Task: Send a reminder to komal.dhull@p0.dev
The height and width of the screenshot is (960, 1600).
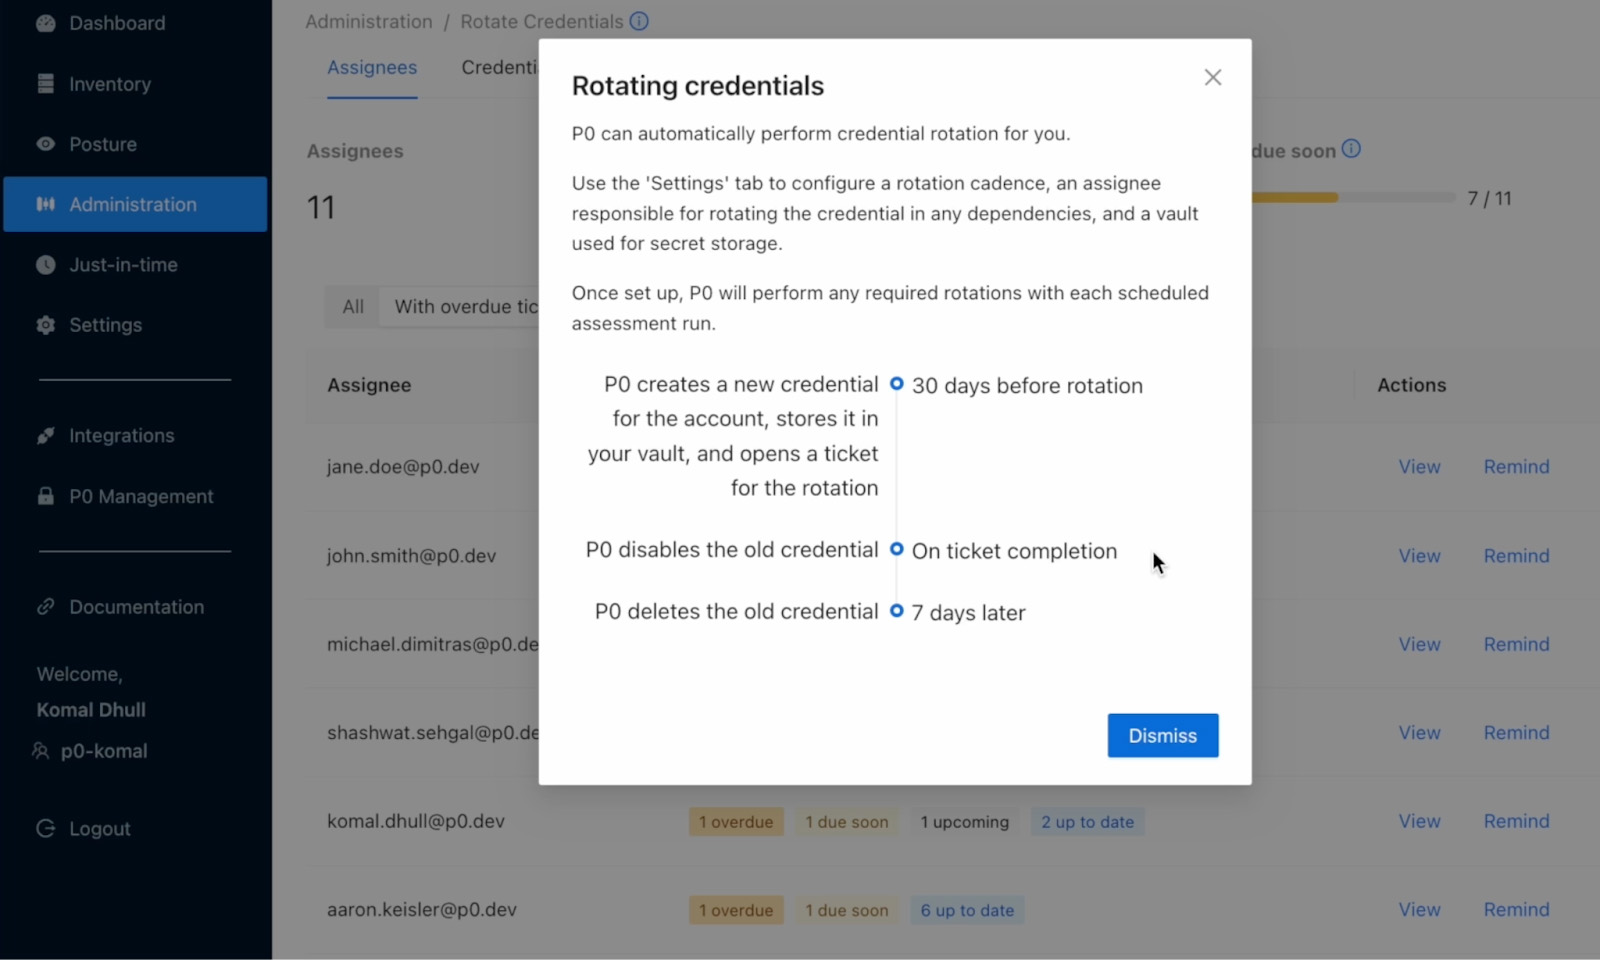Action: coord(1515,821)
